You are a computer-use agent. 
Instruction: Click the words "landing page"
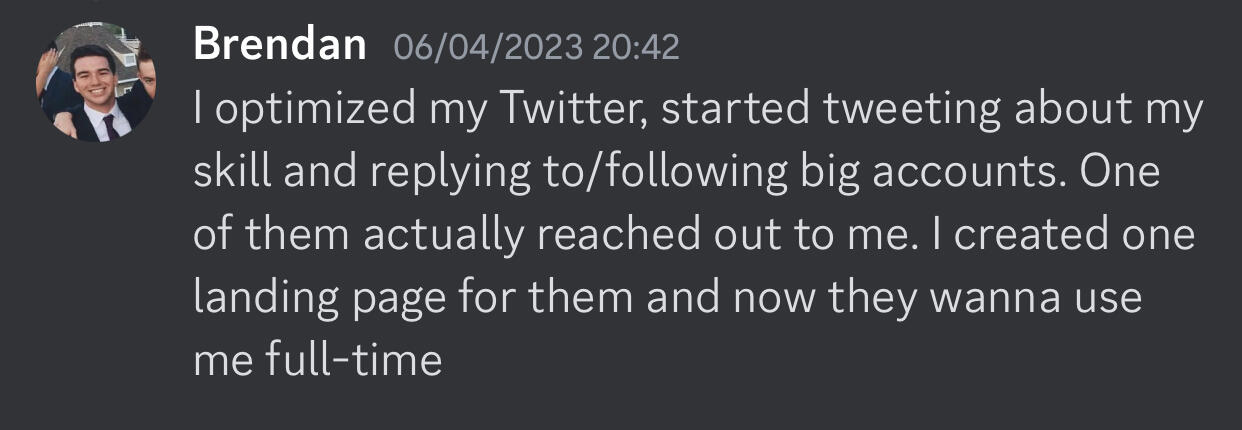coord(332,299)
